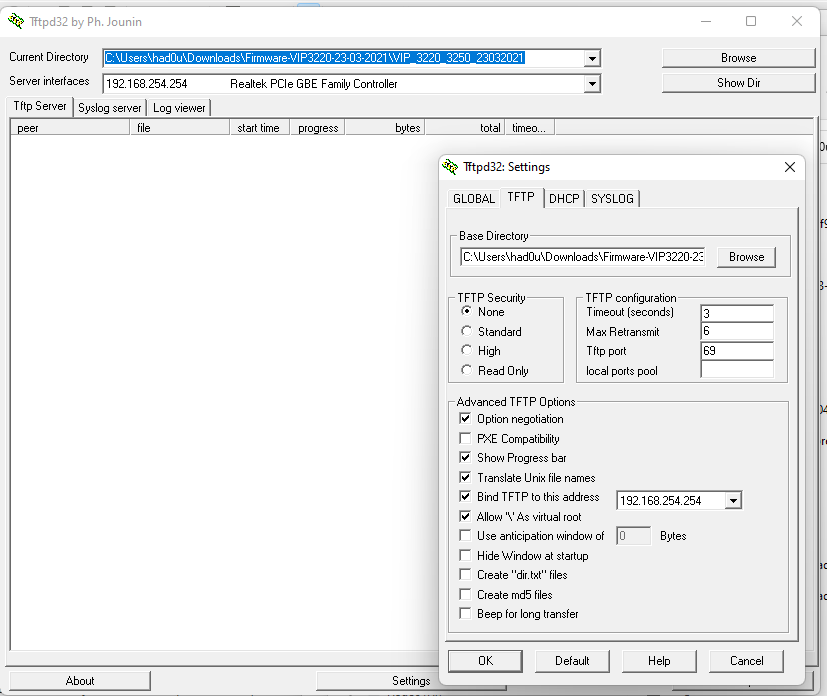Switch to the TFTP settings tab
Viewport: 827px width, 696px height.
point(521,197)
